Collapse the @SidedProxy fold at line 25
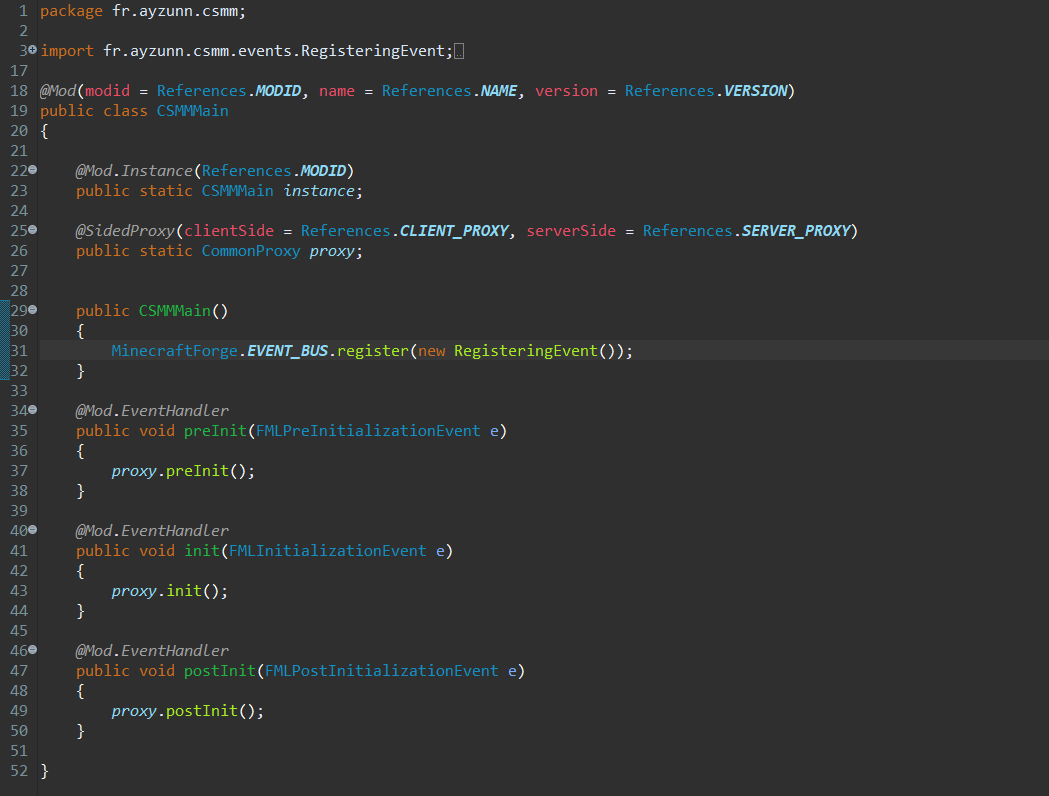Viewport: 1049px width, 796px height. click(x=33, y=230)
